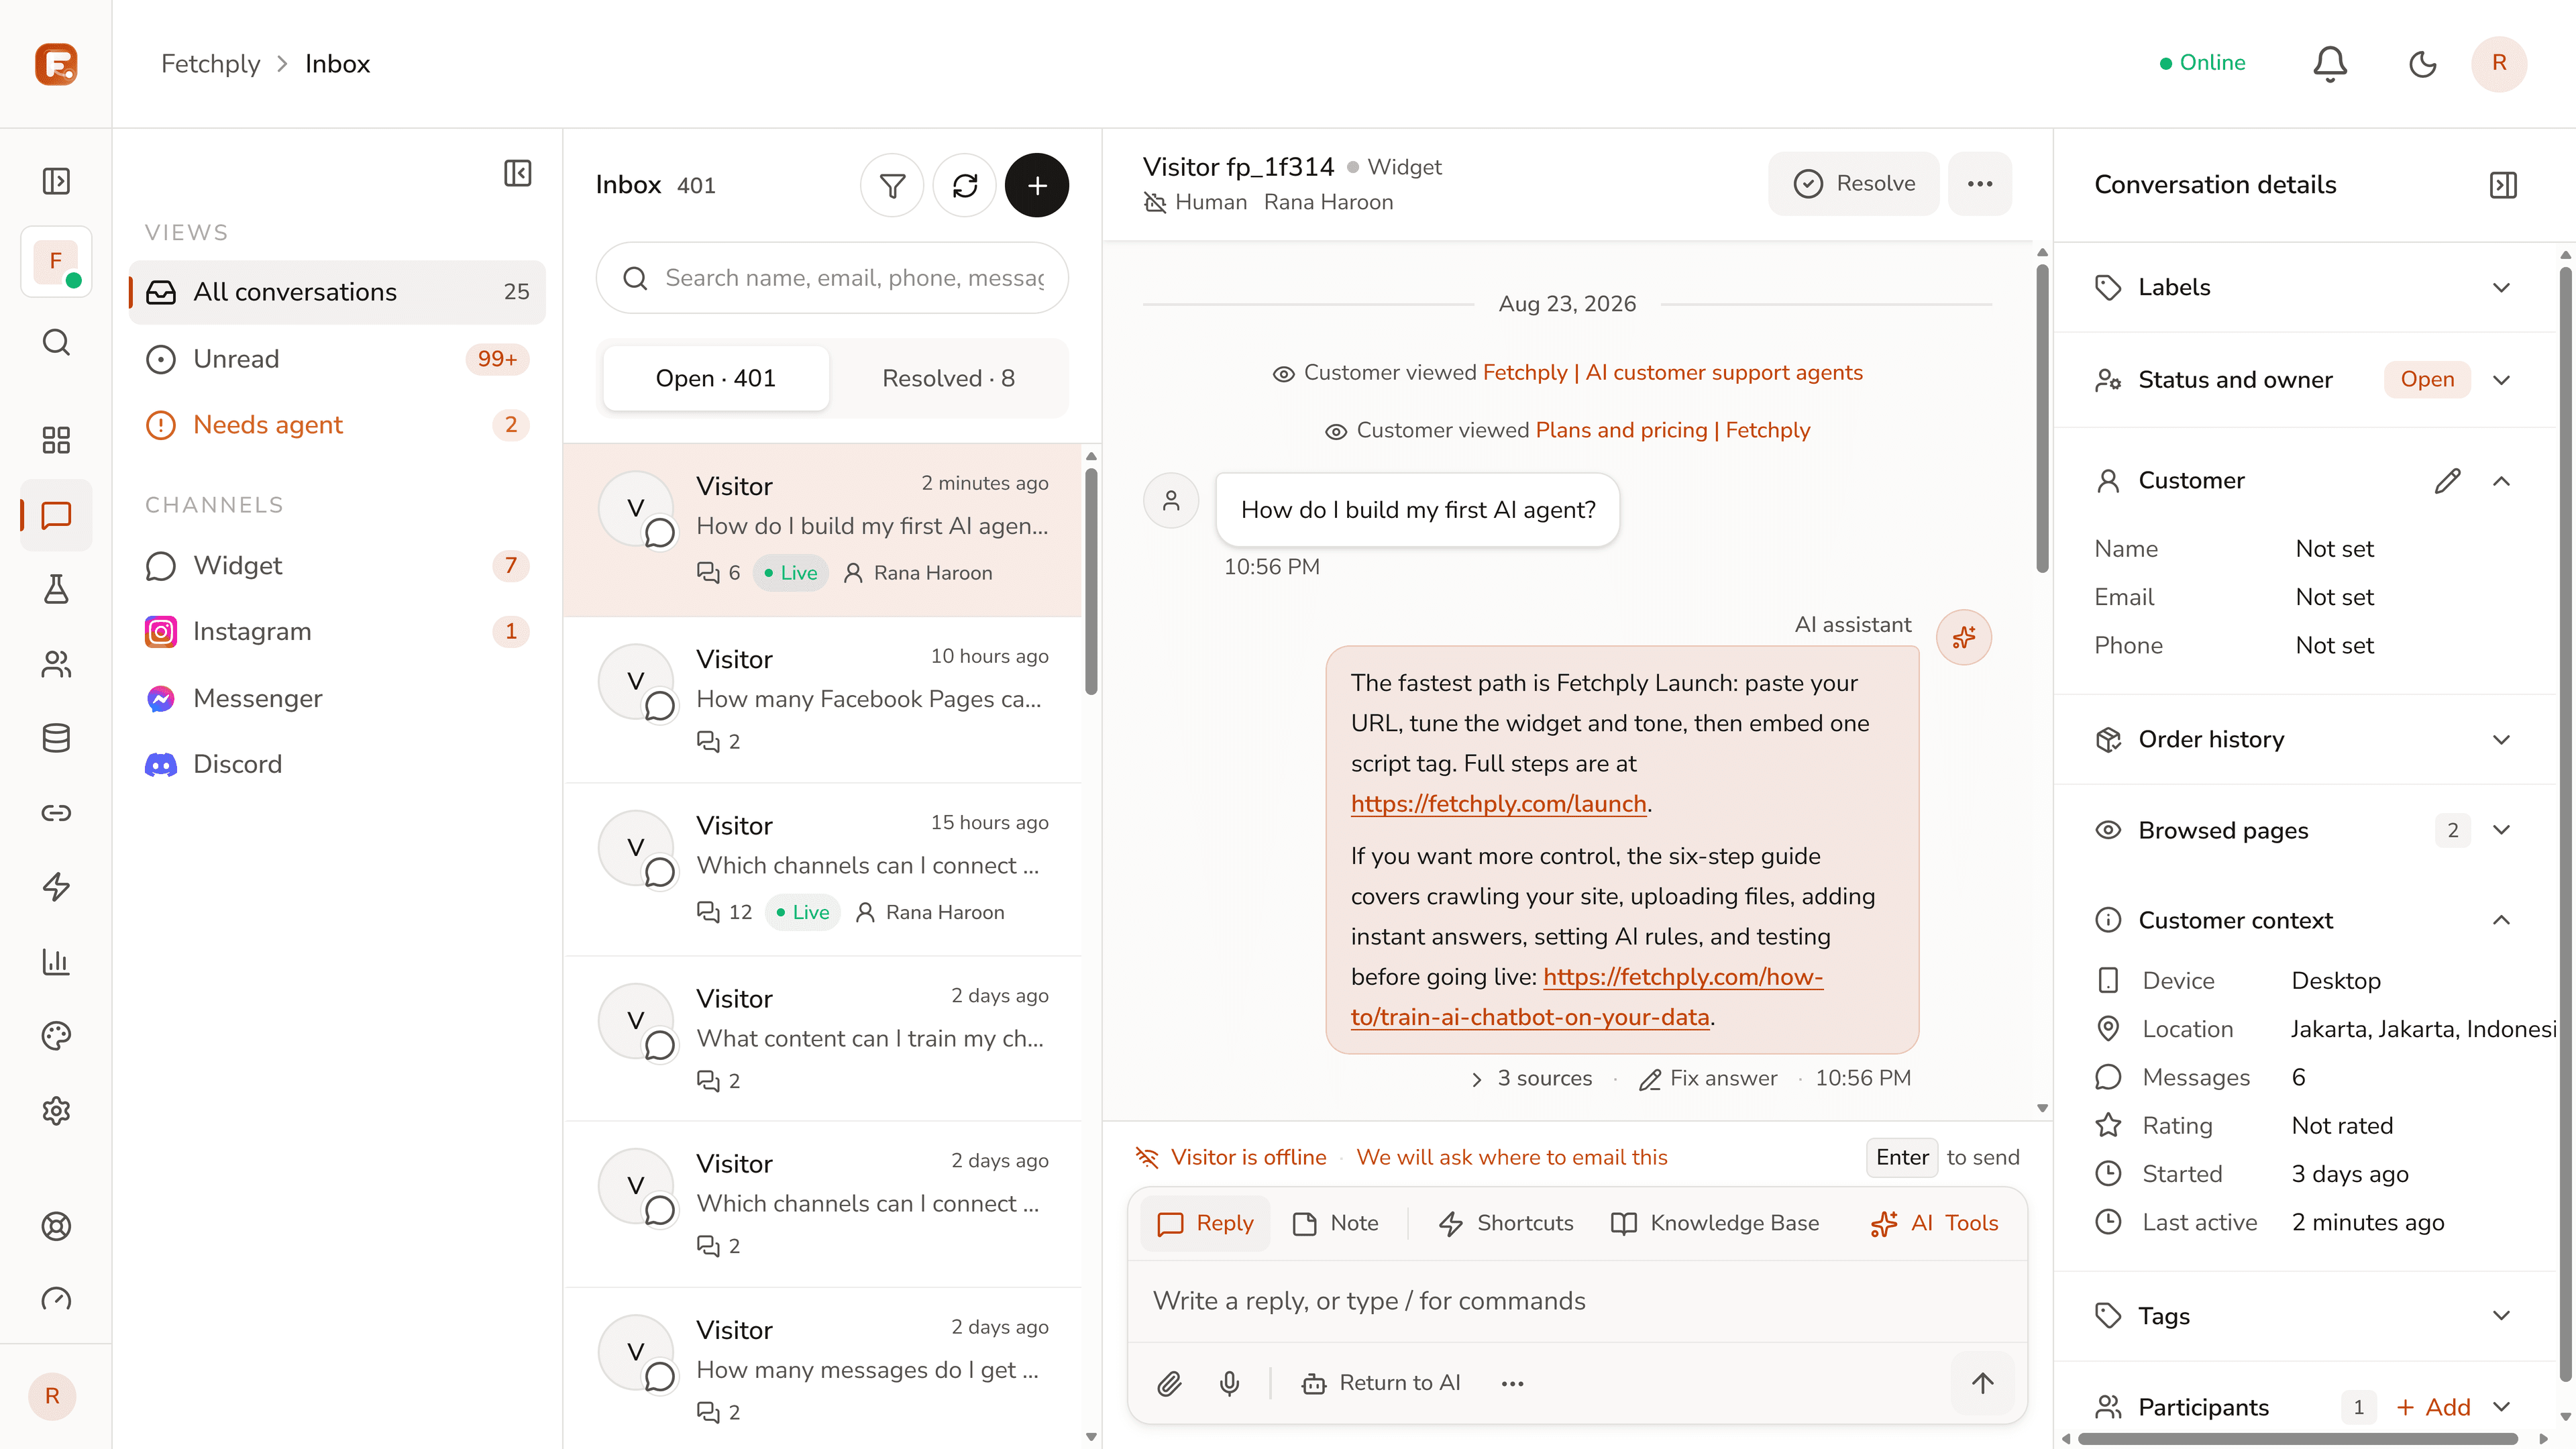
Task: Collapse the Customer section
Action: 2502,481
